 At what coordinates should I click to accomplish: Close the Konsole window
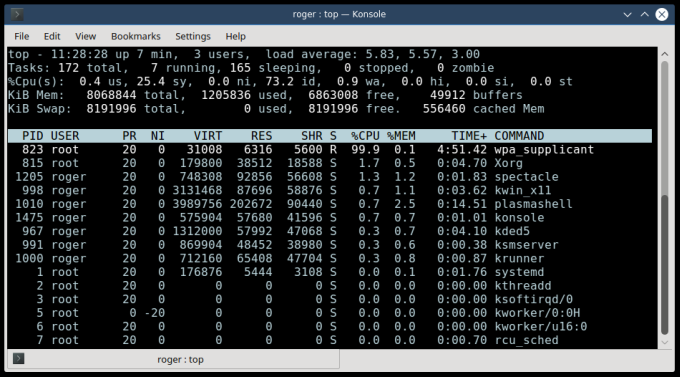coord(662,14)
